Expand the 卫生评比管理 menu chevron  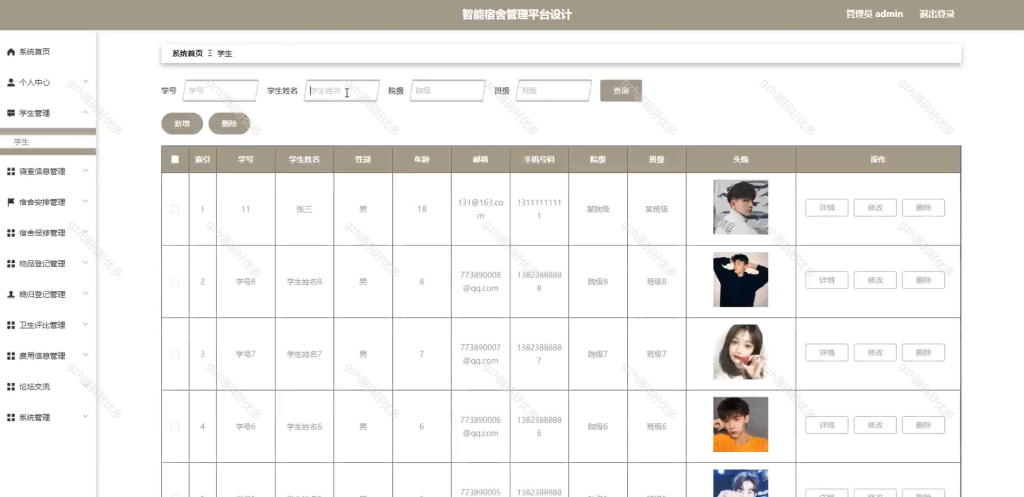point(86,324)
